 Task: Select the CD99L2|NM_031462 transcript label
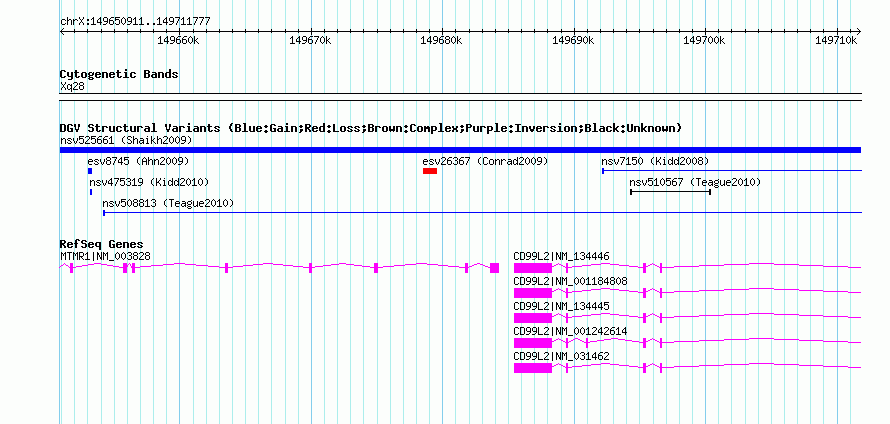pyautogui.click(x=561, y=356)
